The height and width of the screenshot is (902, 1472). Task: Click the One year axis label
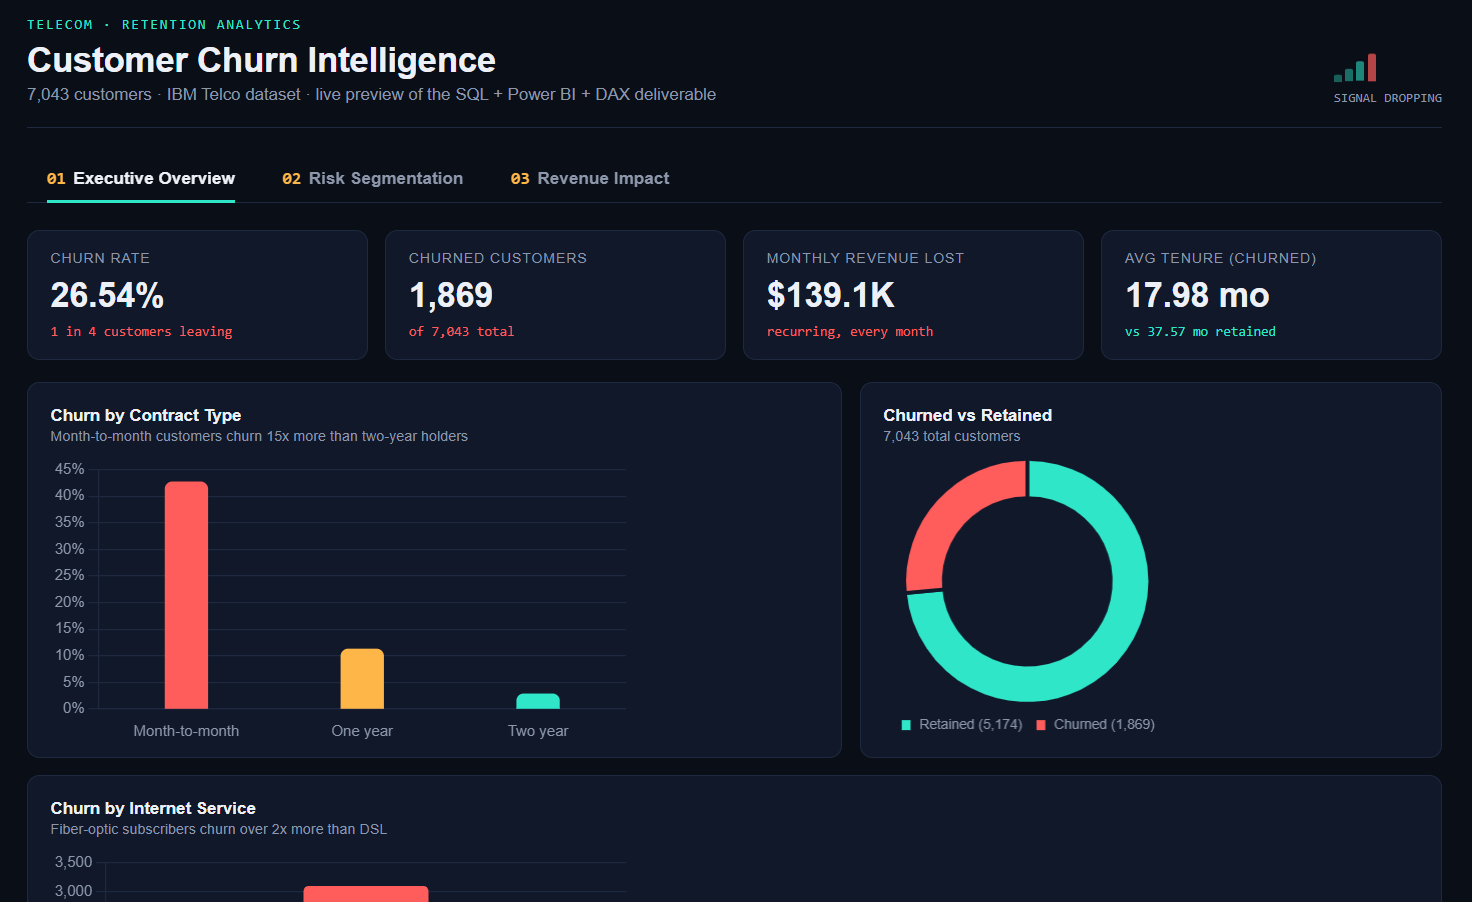362,731
